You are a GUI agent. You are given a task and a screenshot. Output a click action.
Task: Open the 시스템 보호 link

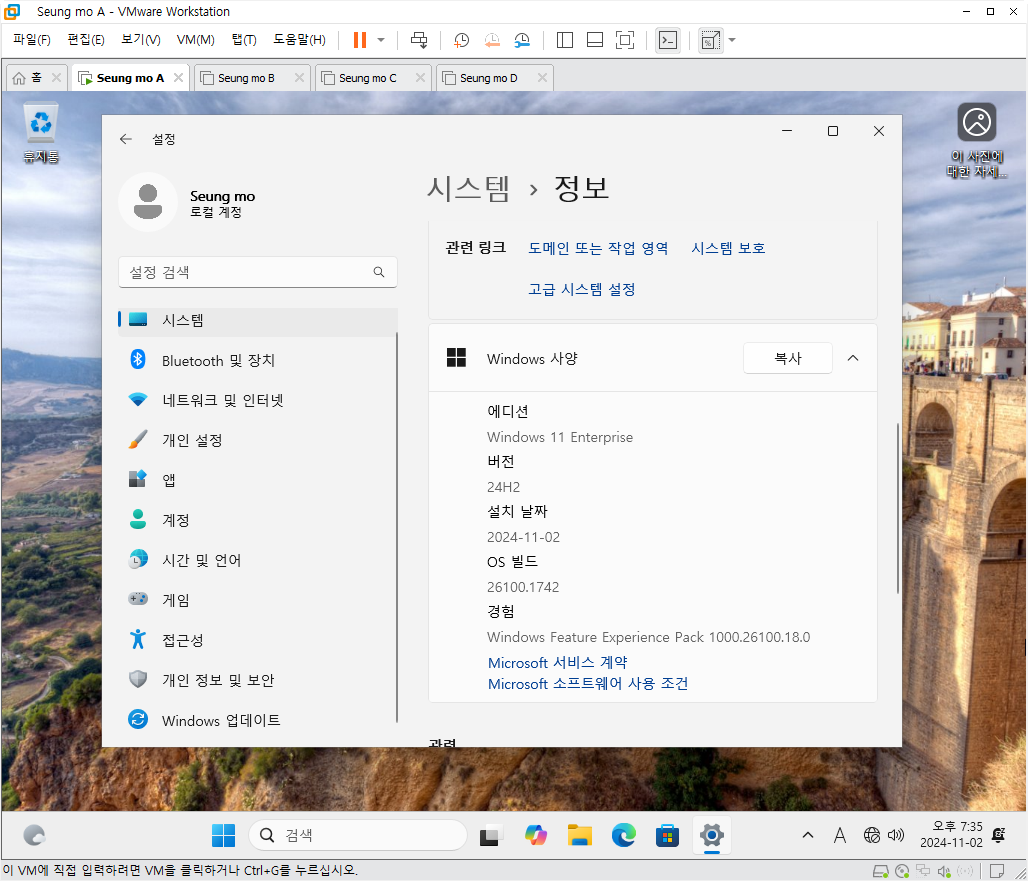click(x=728, y=248)
